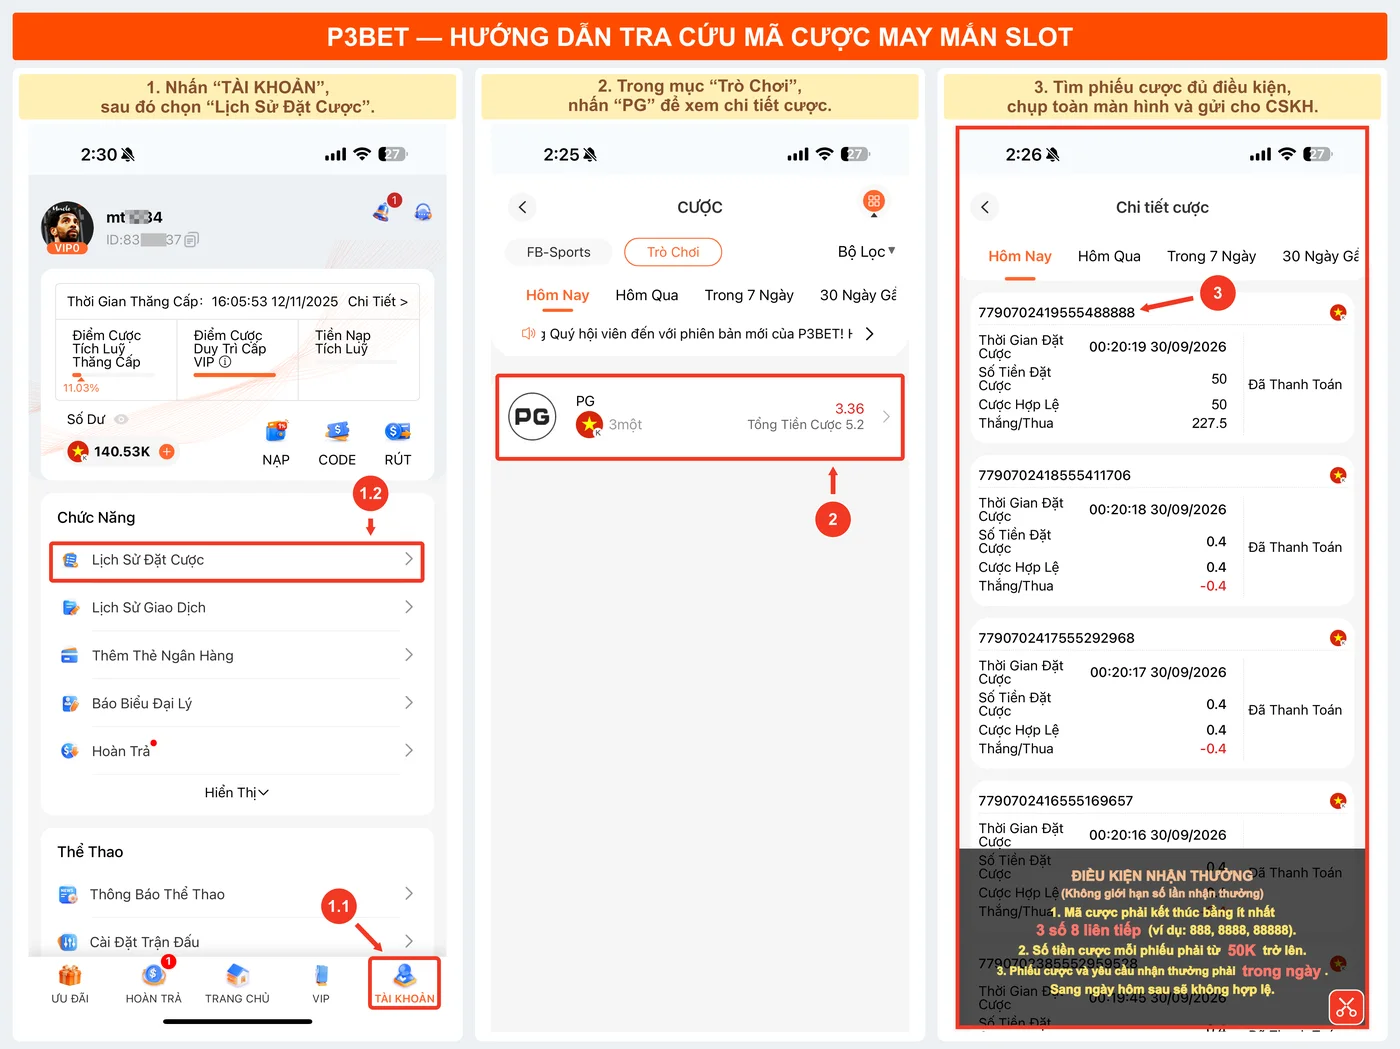Copy the user ID using copy icon

[192, 240]
